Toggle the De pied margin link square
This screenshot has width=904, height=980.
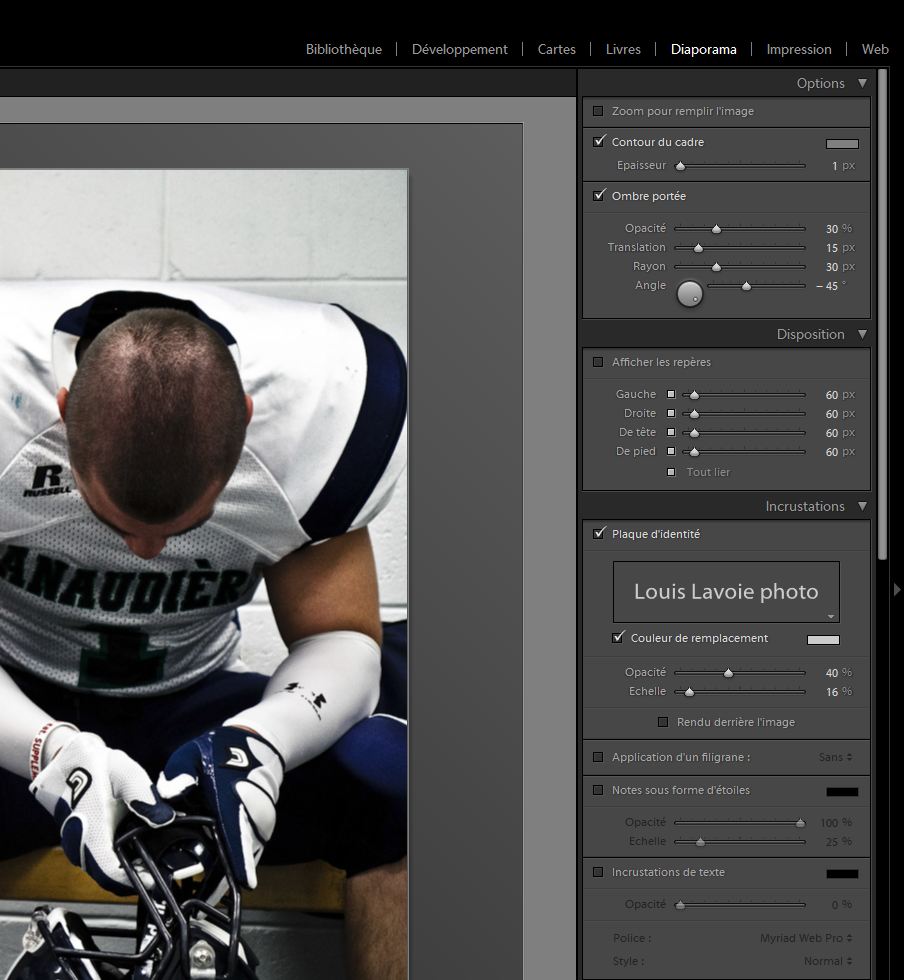[x=671, y=452]
